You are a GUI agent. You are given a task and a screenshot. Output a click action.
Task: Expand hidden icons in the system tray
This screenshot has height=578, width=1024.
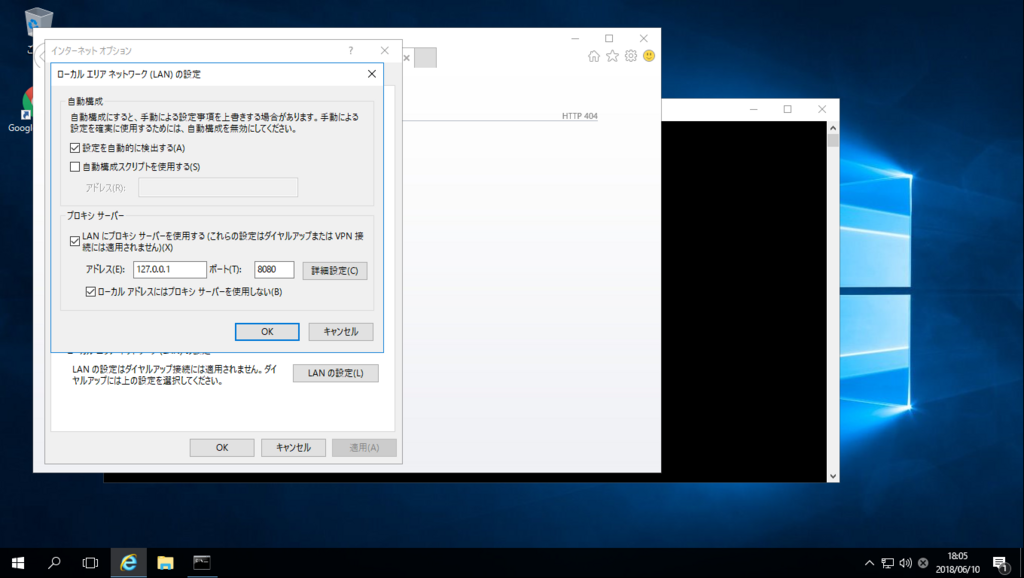coord(869,562)
